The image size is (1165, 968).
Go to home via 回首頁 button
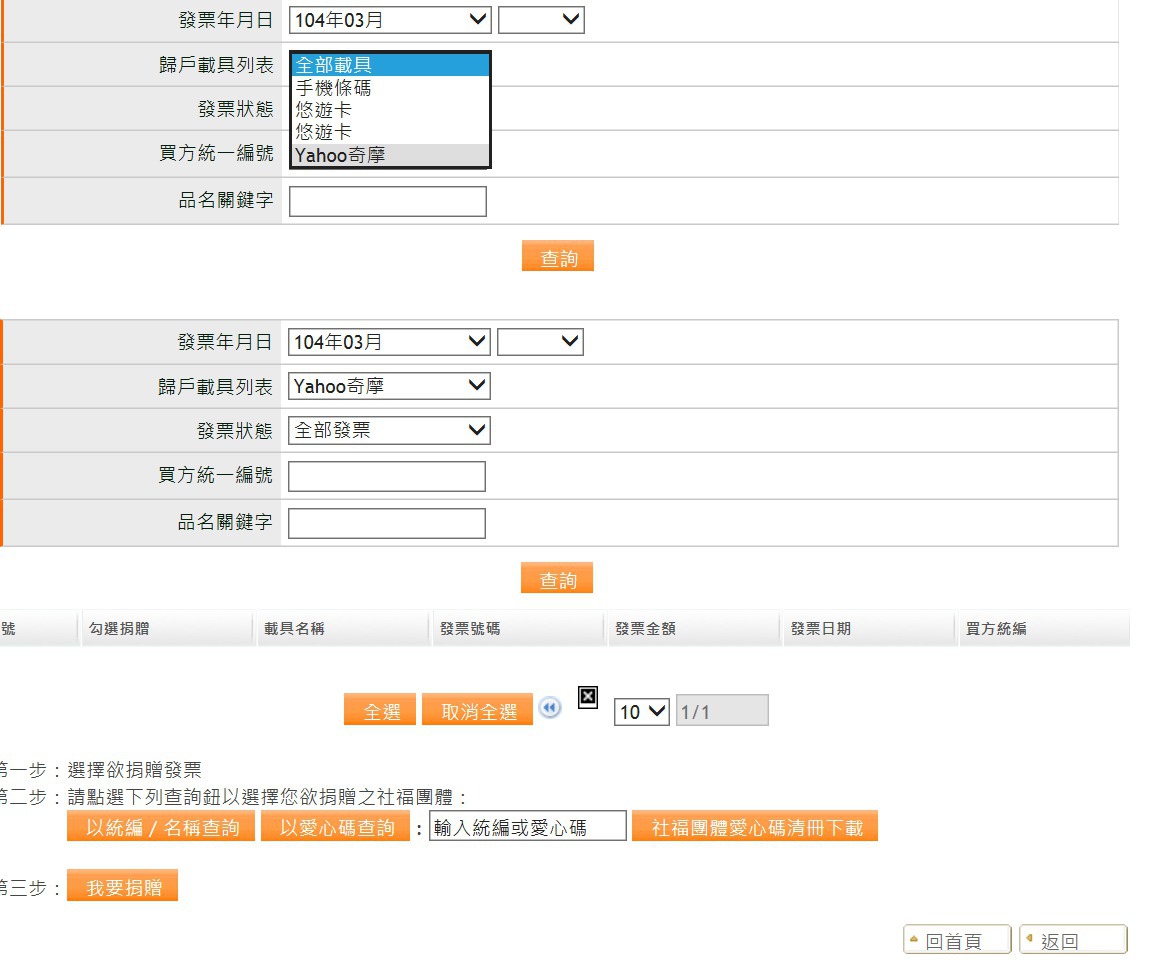(956, 941)
